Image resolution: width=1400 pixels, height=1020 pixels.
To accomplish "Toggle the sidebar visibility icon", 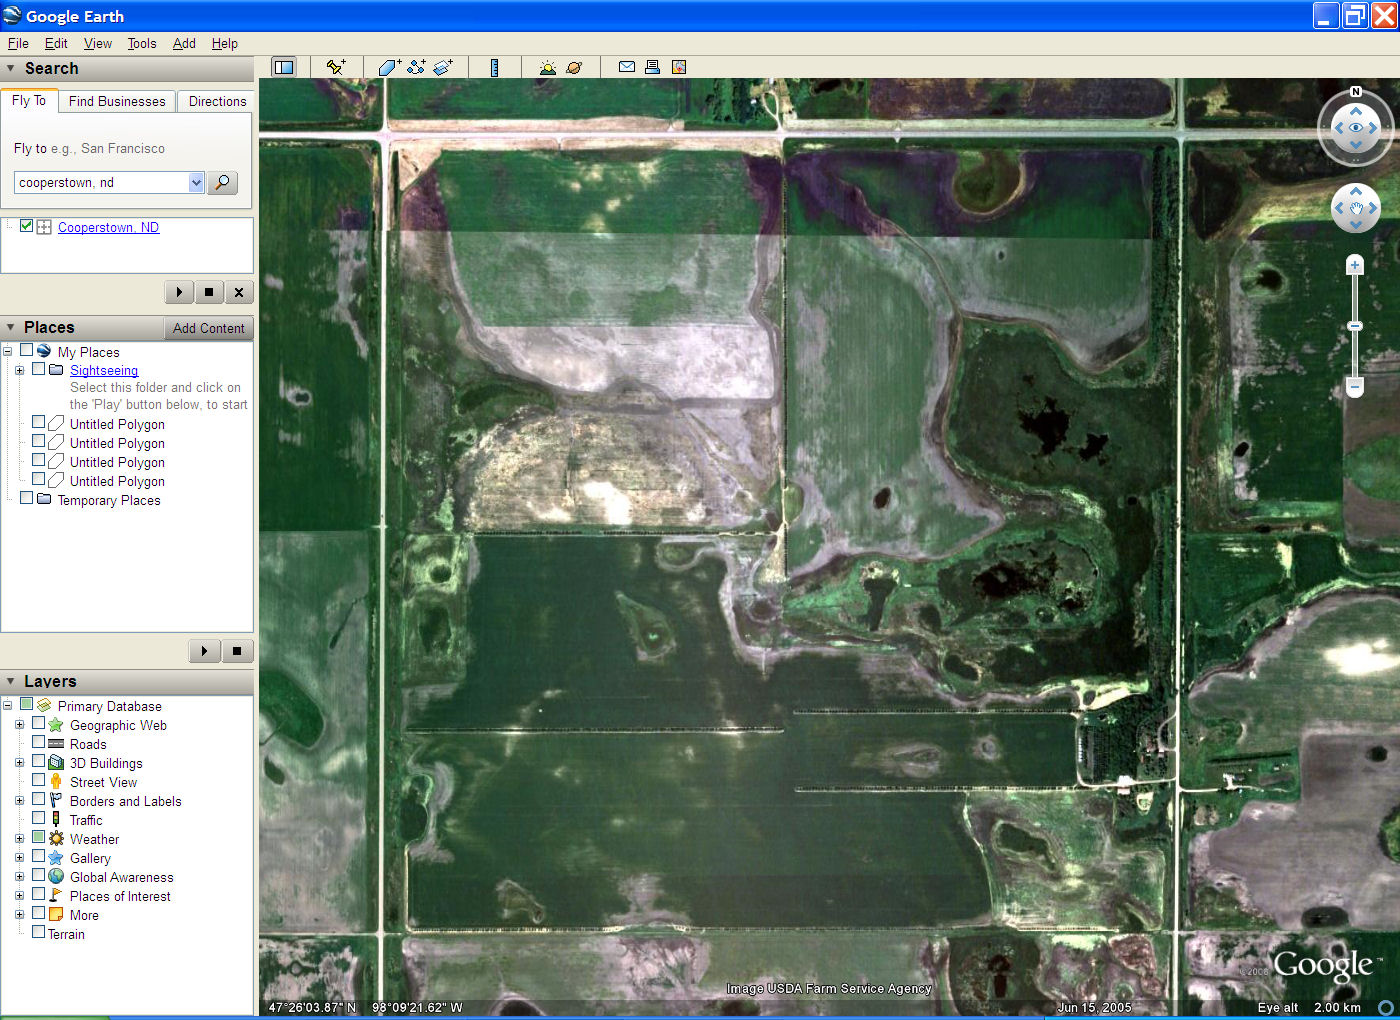I will [x=284, y=67].
